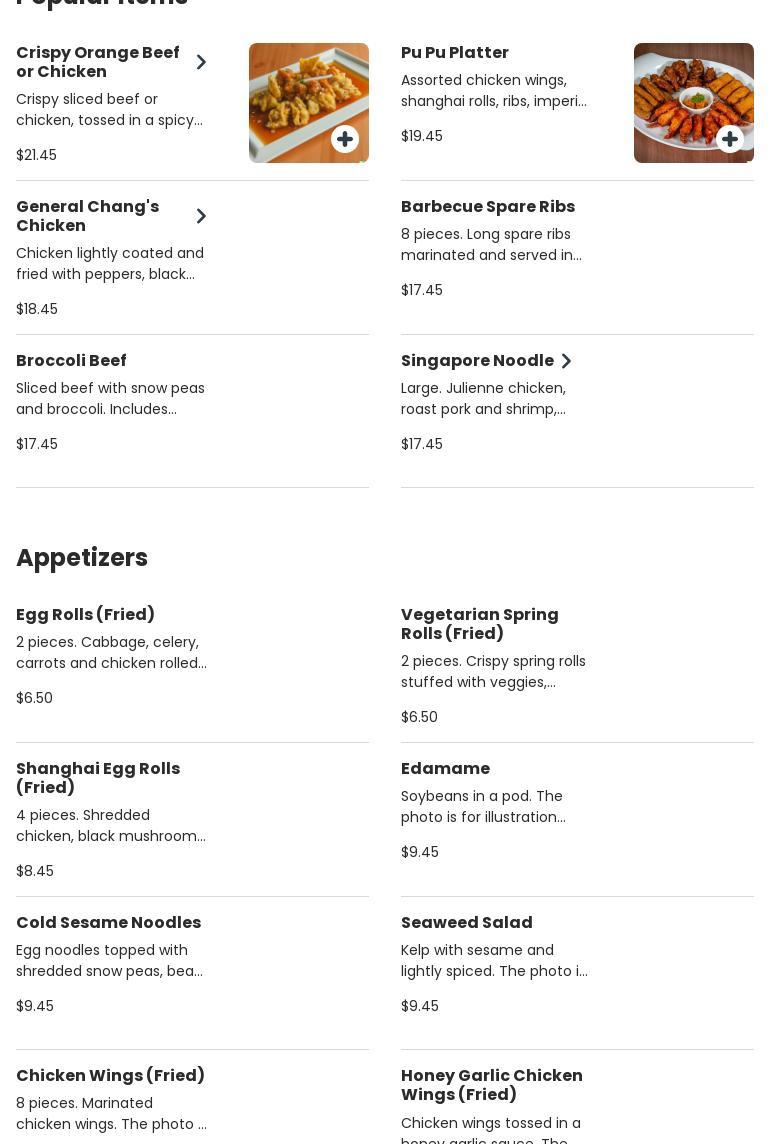Expand Singapore Noodle chevron arrow

click(x=566, y=361)
